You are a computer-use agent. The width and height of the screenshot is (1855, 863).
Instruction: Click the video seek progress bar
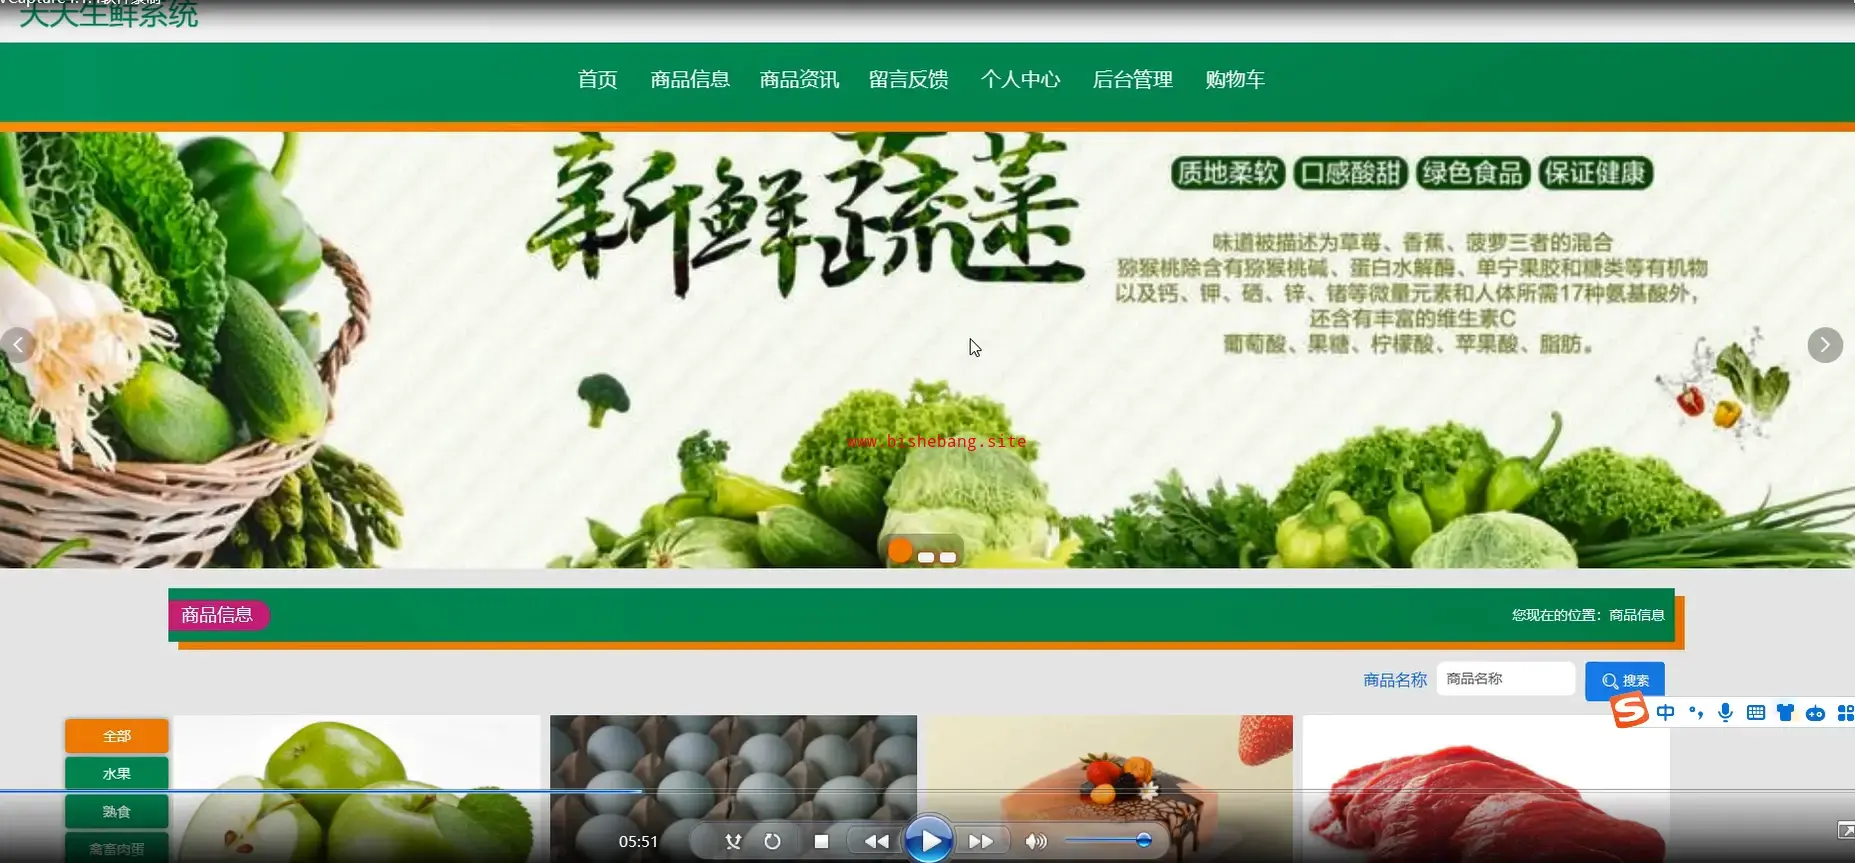coord(927,791)
